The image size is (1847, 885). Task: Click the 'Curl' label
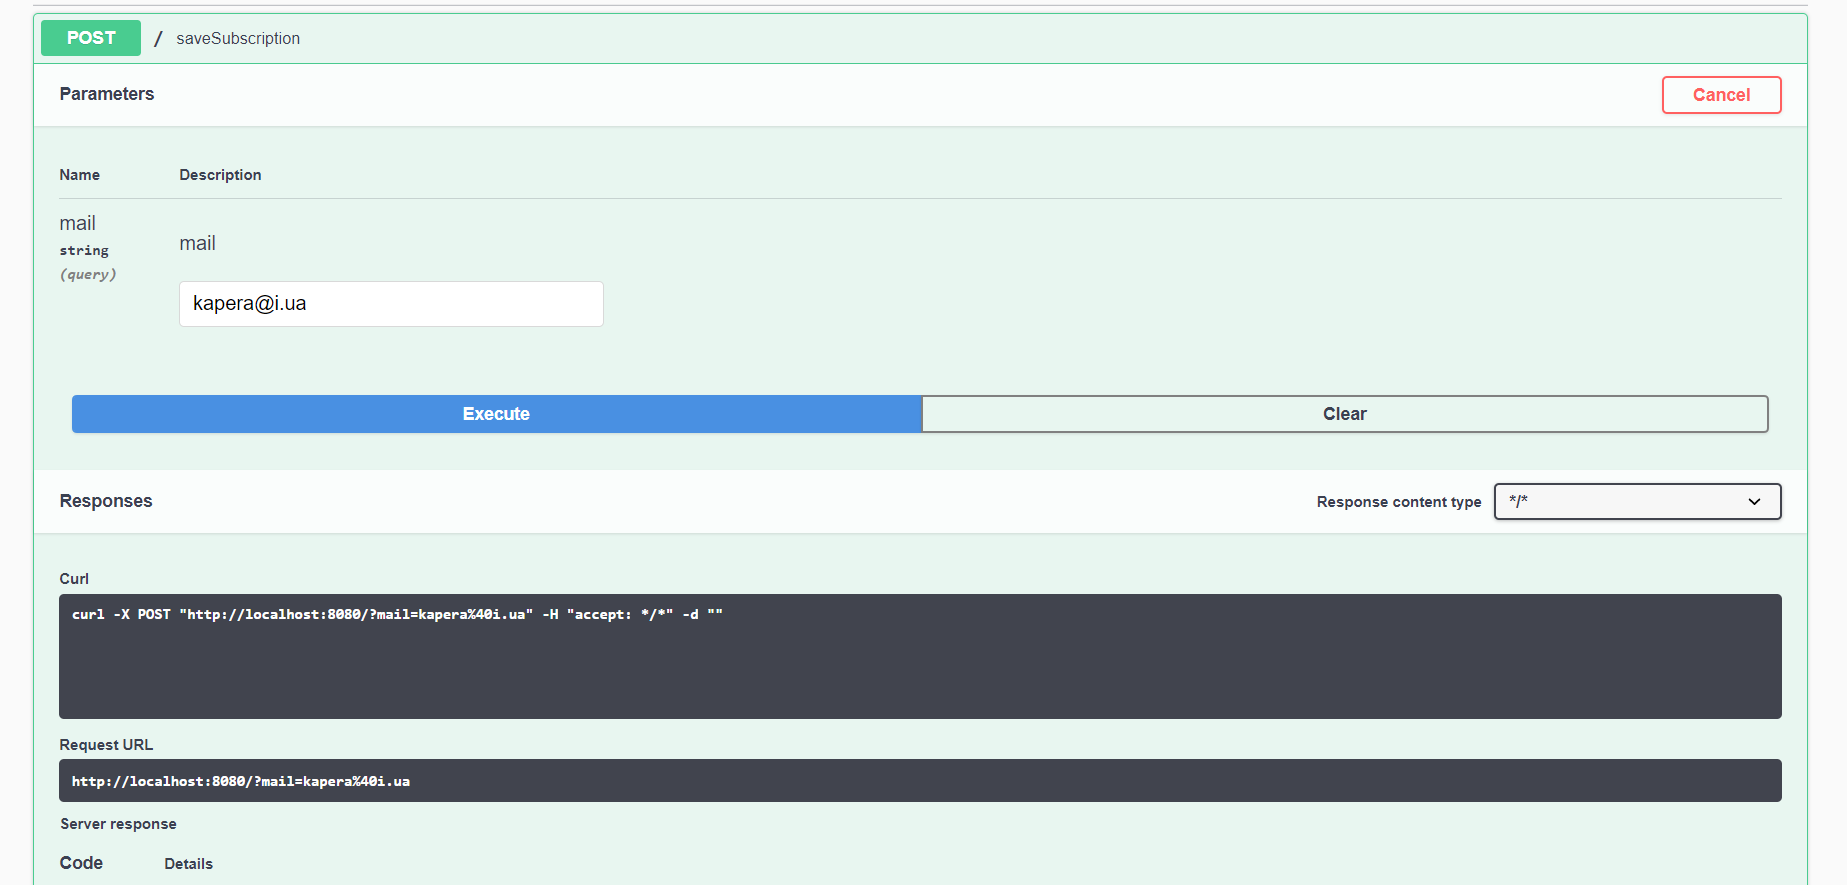click(74, 579)
